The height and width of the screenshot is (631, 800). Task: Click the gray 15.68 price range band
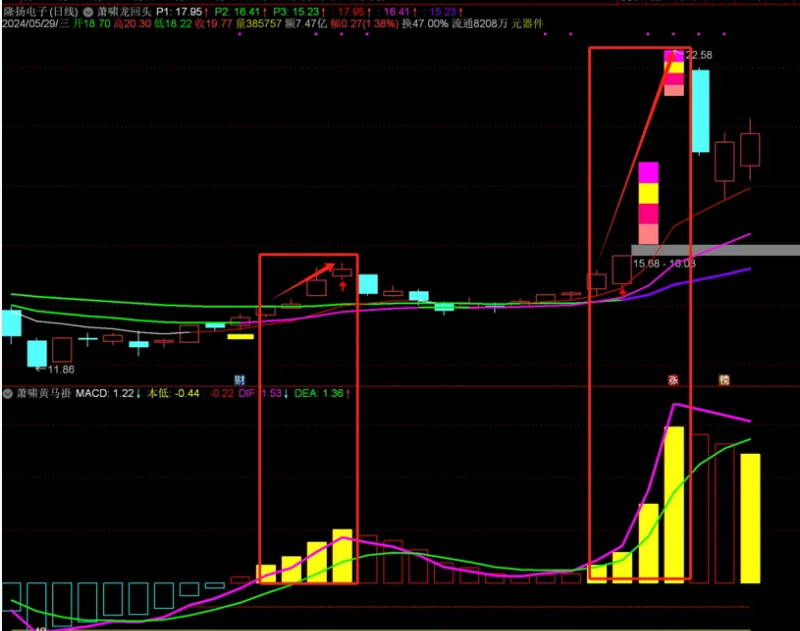pos(715,250)
